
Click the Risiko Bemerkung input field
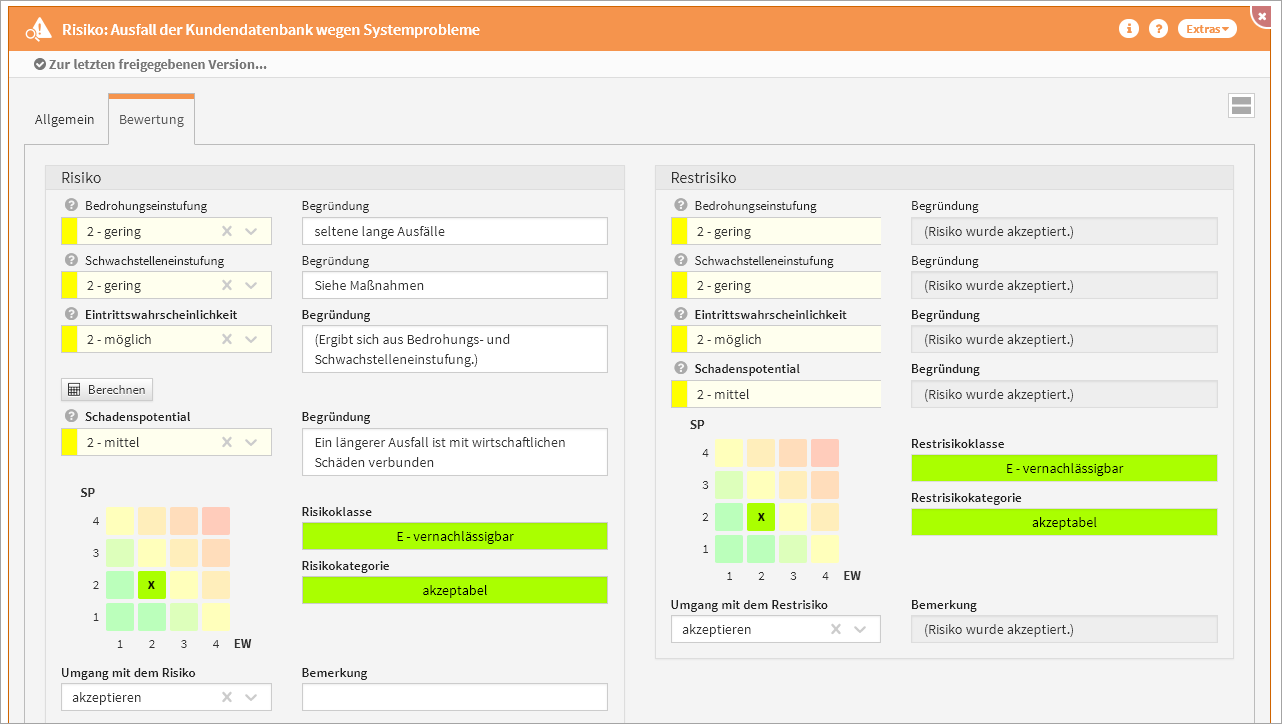pos(454,697)
